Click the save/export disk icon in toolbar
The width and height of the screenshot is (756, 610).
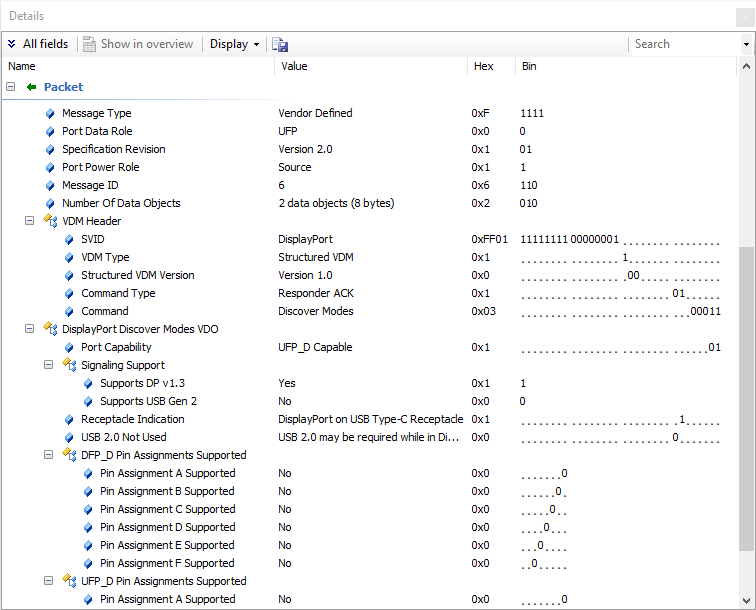280,44
